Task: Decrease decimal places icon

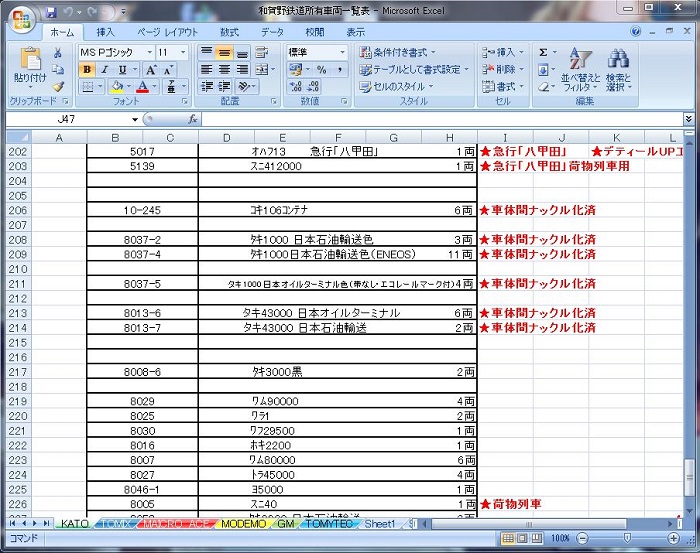Action: 313,86
